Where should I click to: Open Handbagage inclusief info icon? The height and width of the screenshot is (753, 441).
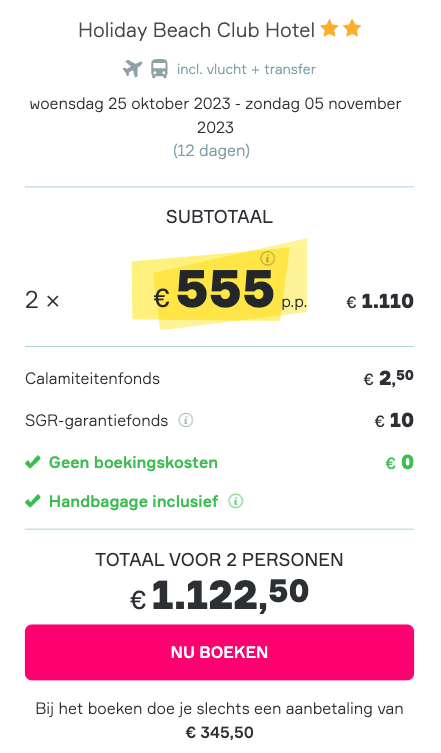(235, 501)
